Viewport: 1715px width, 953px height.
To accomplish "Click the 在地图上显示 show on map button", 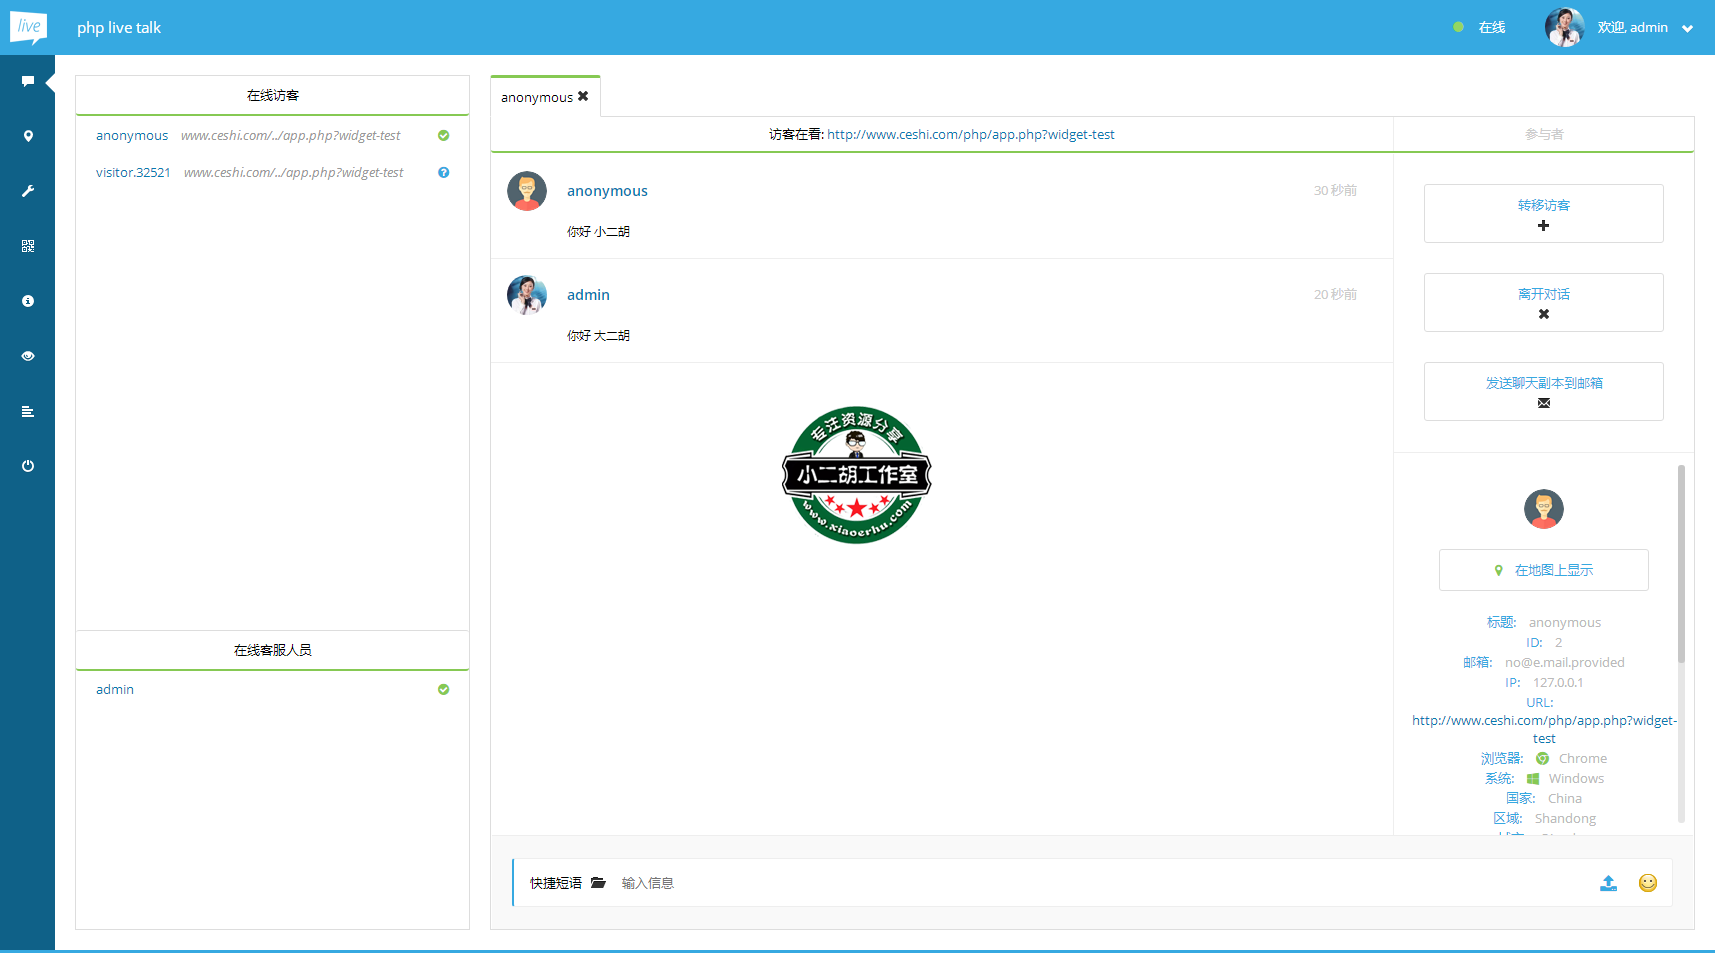I will (1543, 570).
